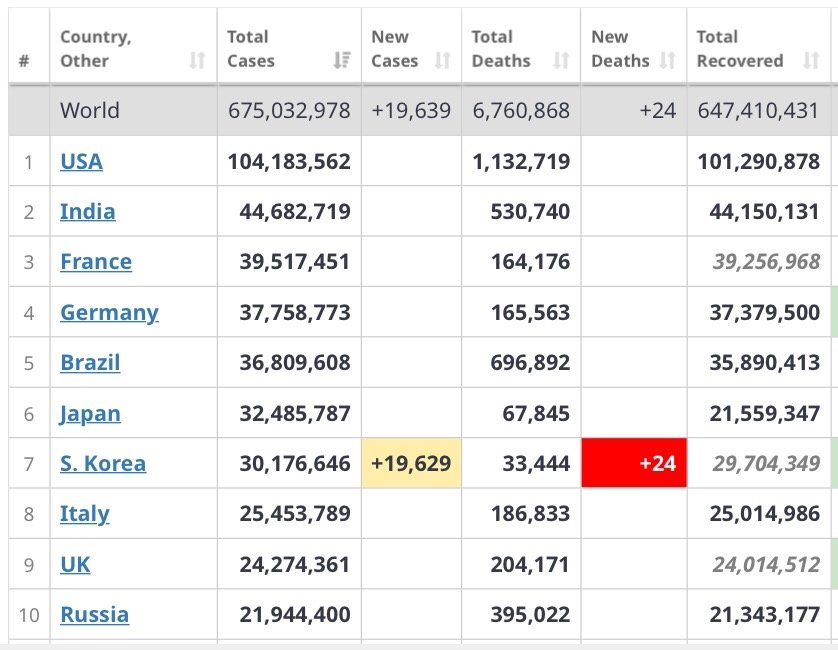Select Japan total deaths 67,845

[x=536, y=414]
